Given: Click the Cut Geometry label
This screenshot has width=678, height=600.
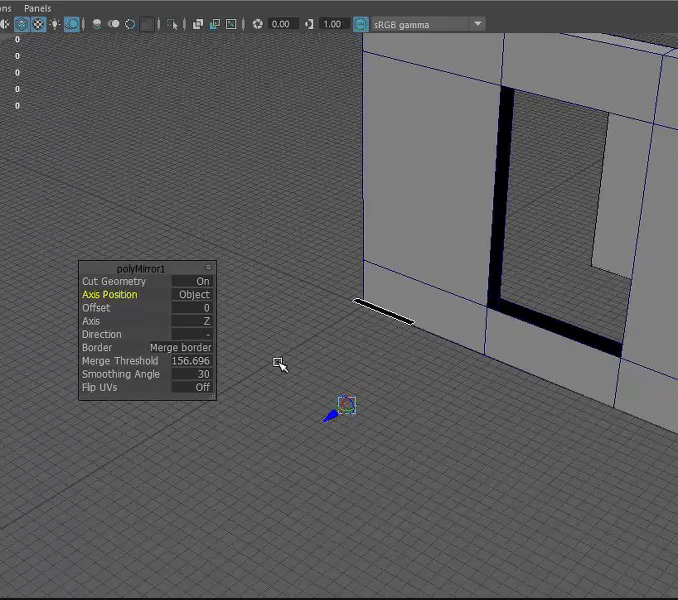Looking at the screenshot, I should point(114,281).
